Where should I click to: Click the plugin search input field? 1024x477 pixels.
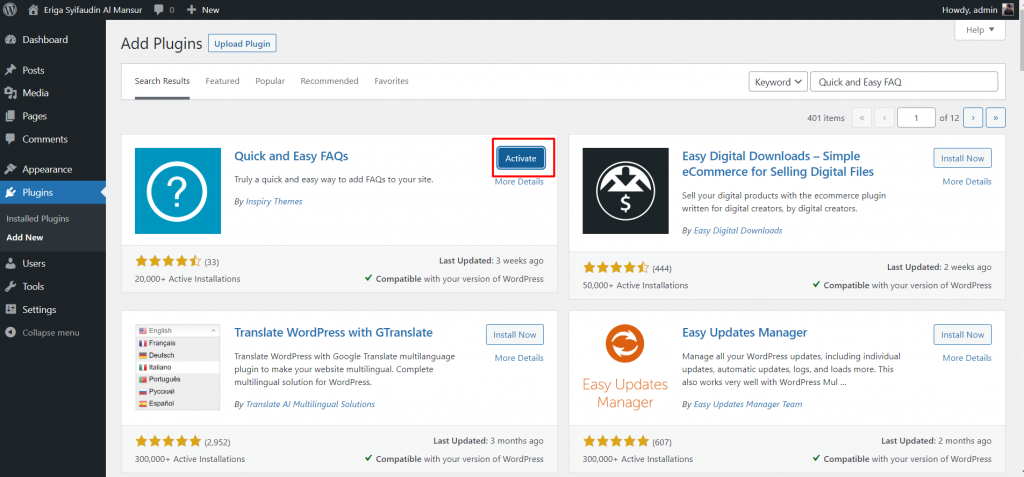pos(903,82)
